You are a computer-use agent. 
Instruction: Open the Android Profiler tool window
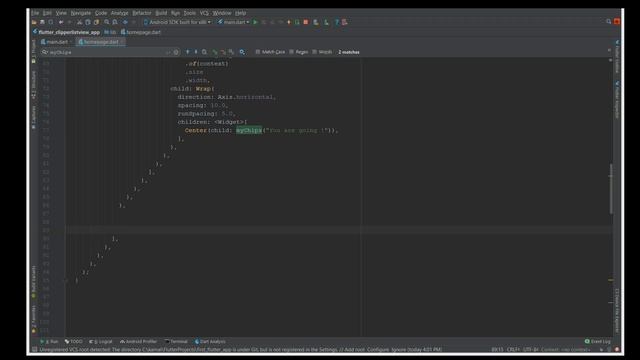[139, 341]
